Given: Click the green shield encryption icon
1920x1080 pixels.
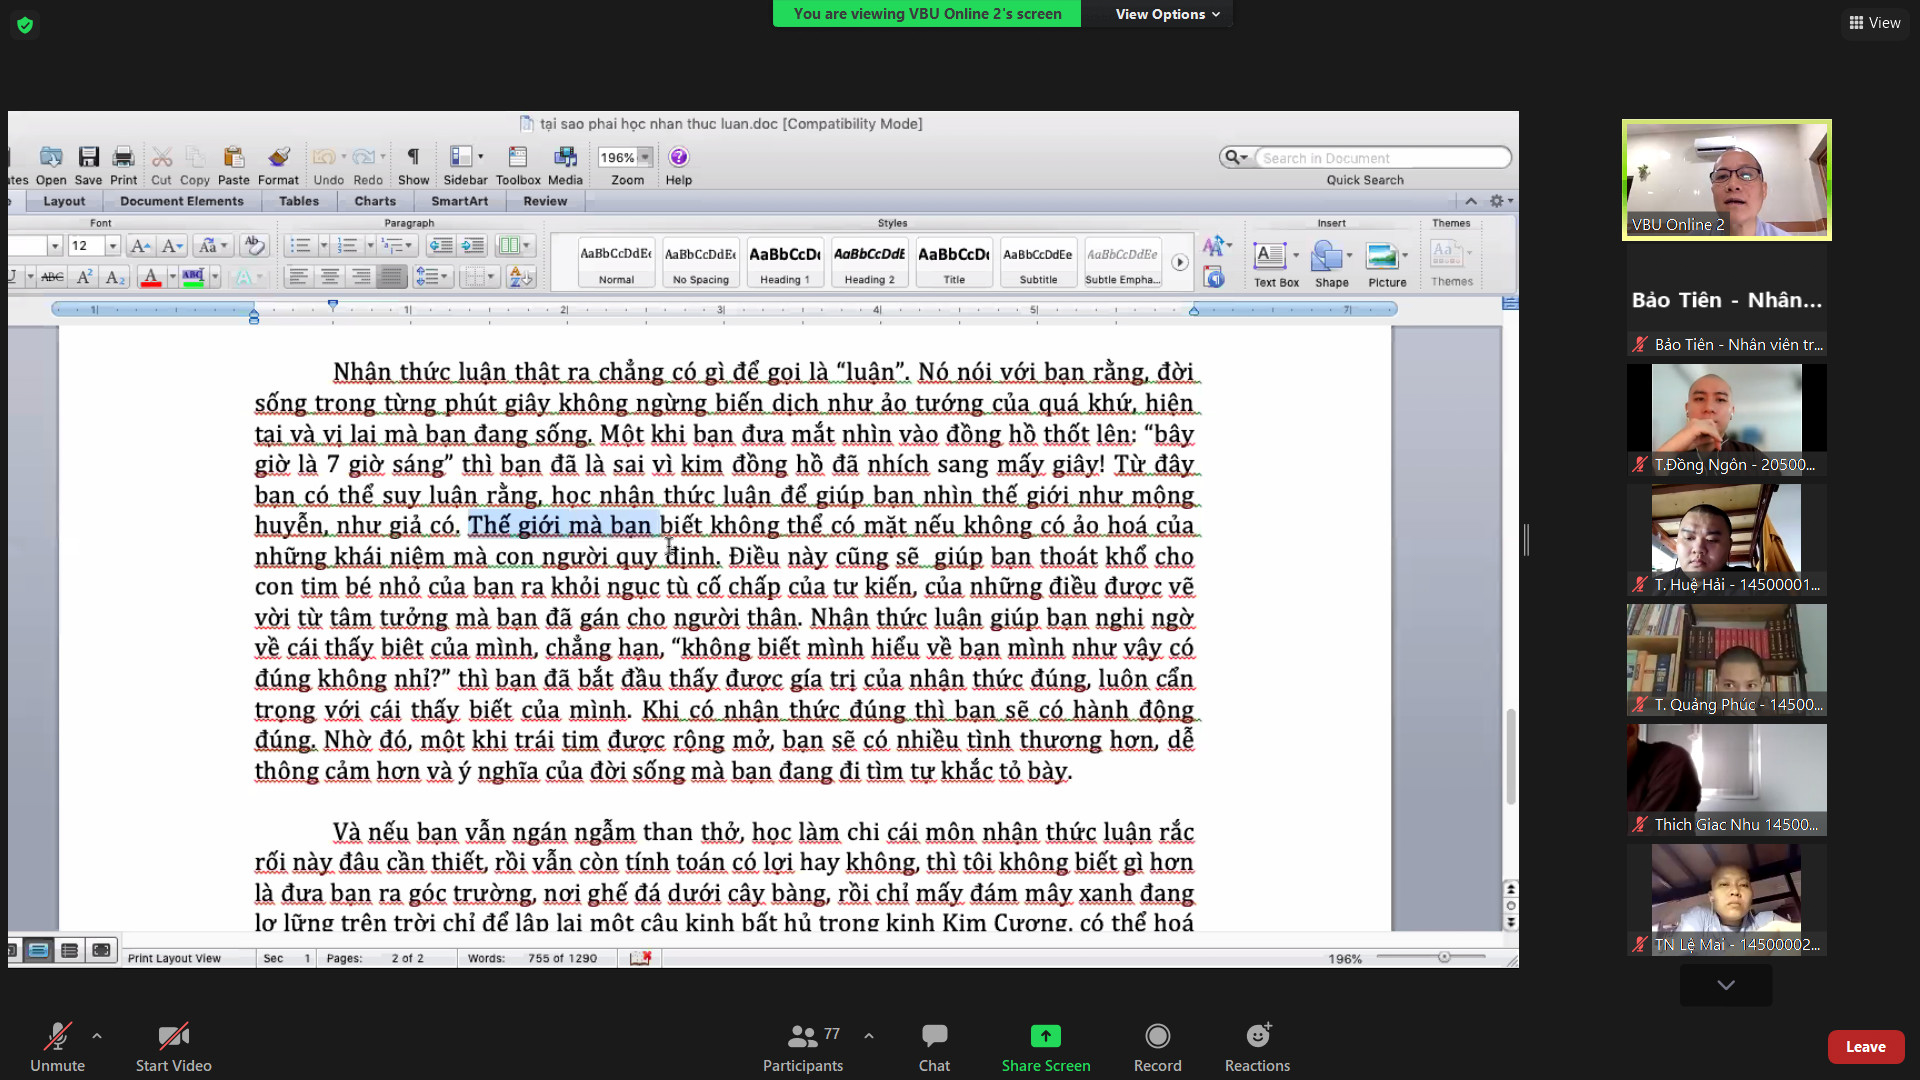Looking at the screenshot, I should click(25, 25).
